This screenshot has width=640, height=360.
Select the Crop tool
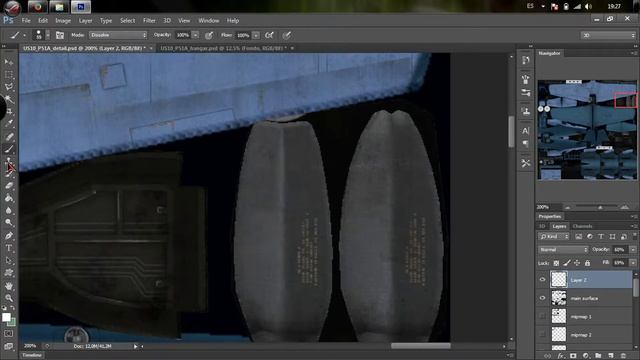tap(9, 111)
